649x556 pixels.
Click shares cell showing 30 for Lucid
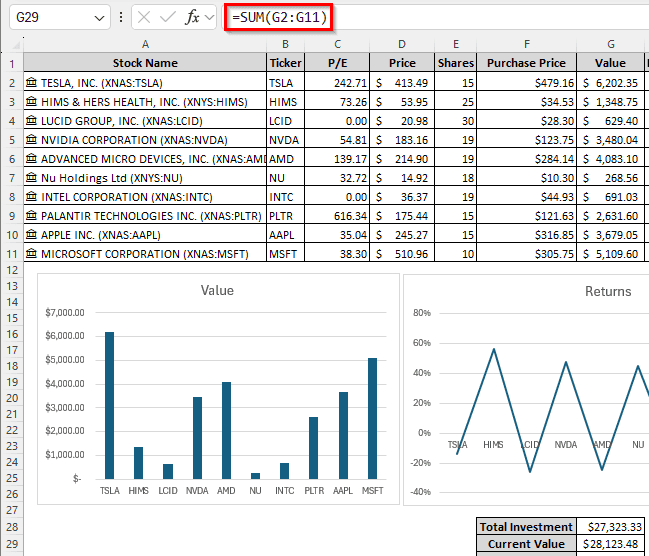456,121
